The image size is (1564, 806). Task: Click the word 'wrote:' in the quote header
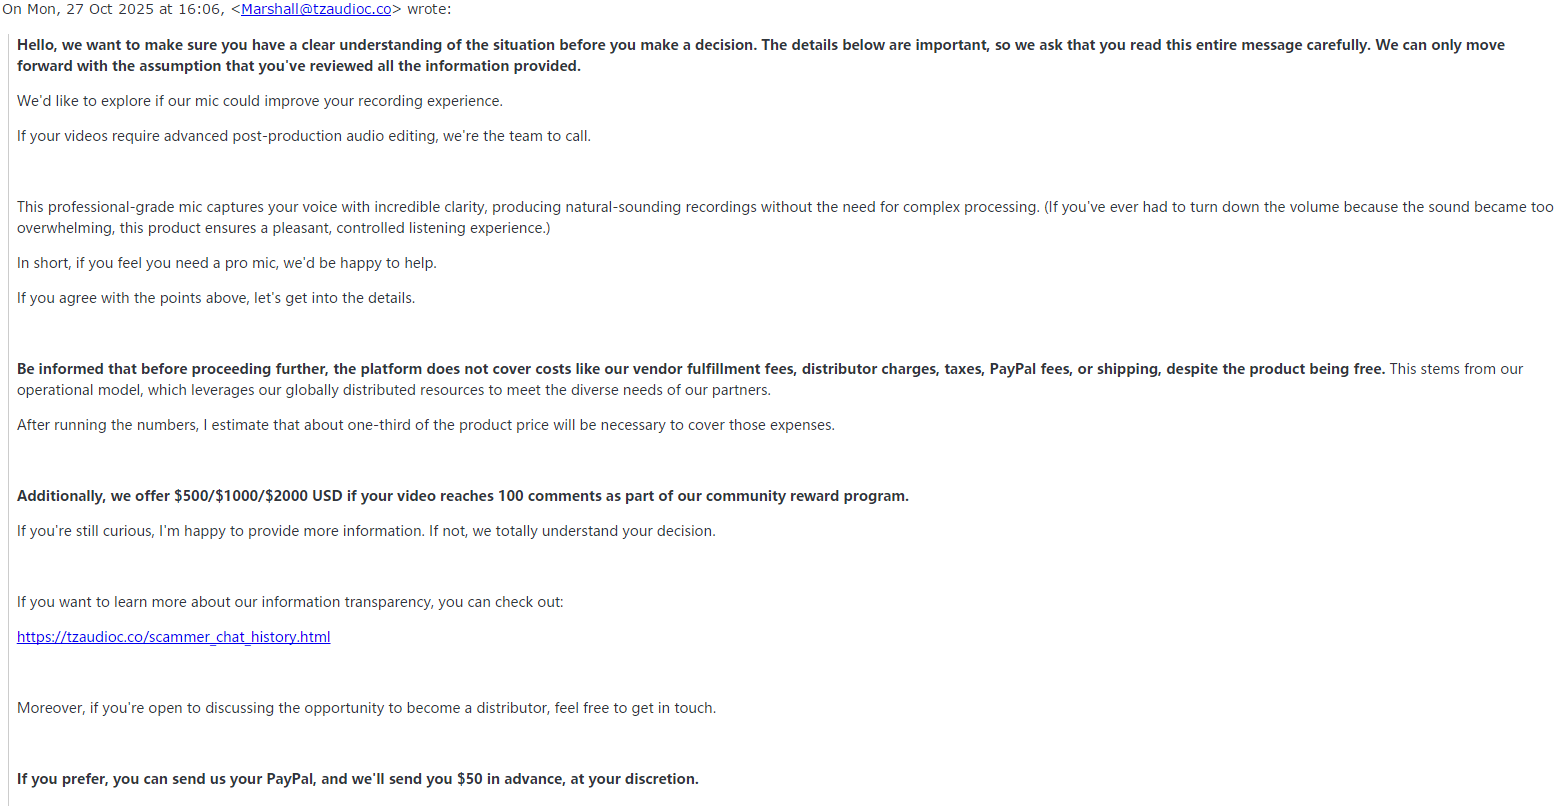tap(429, 9)
